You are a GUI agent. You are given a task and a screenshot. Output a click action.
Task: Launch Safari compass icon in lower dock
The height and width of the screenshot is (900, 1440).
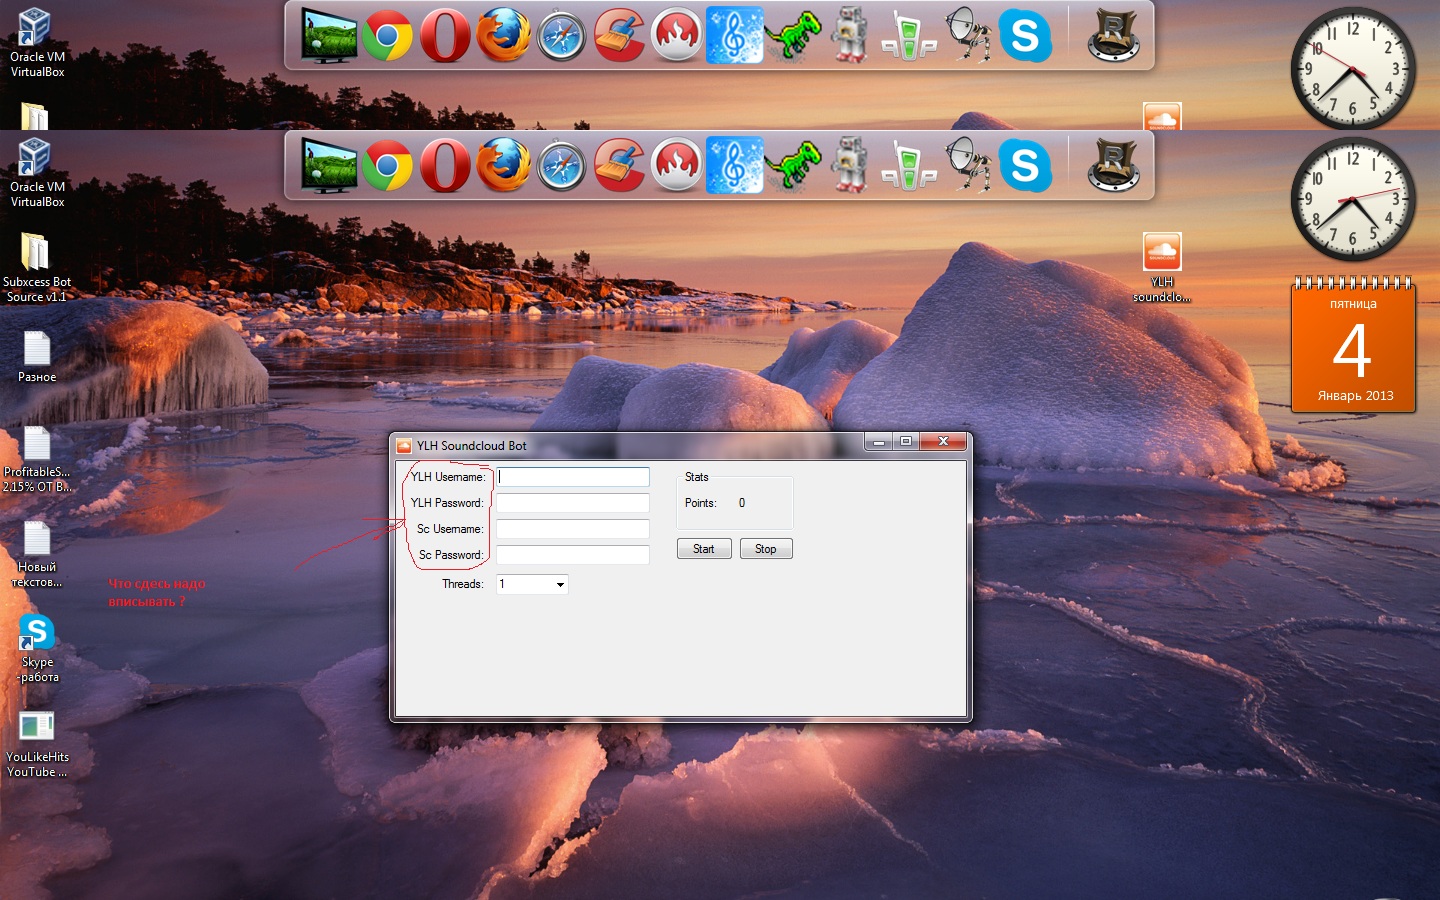(561, 165)
